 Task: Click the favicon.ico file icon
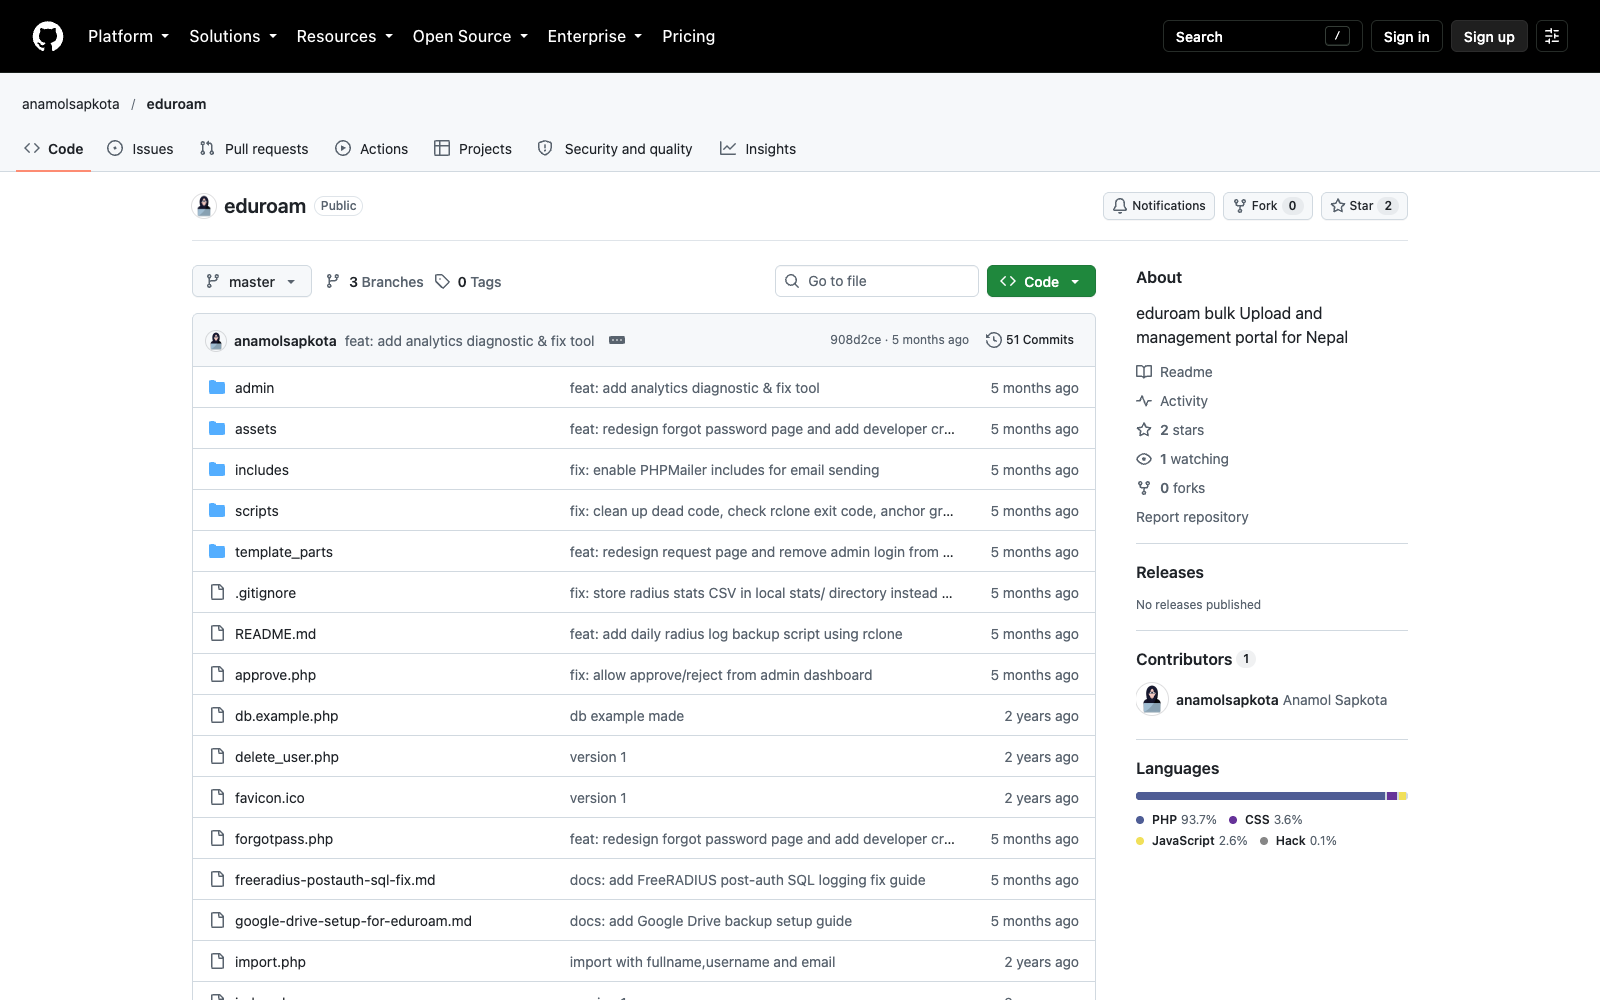tap(217, 797)
